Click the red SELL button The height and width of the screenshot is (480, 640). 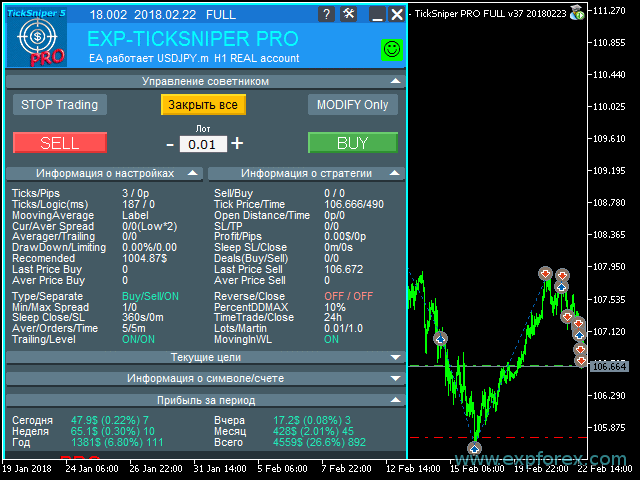pos(60,143)
